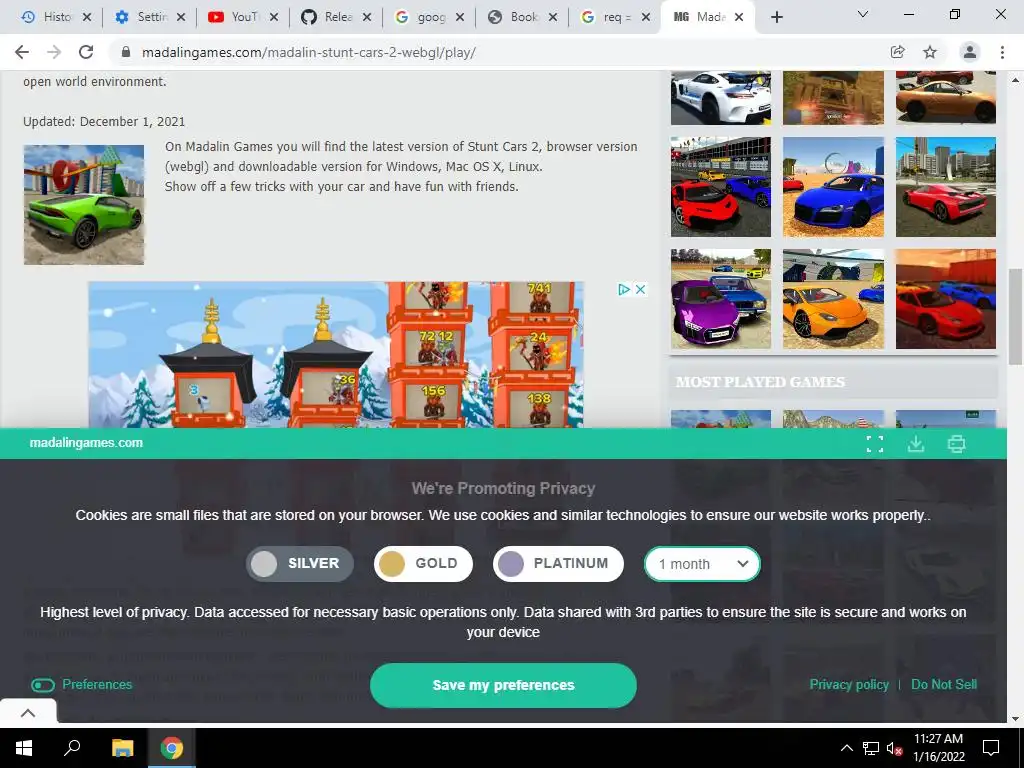The width and height of the screenshot is (1024, 768).
Task: Click the browser forward arrow
Action: (x=54, y=52)
